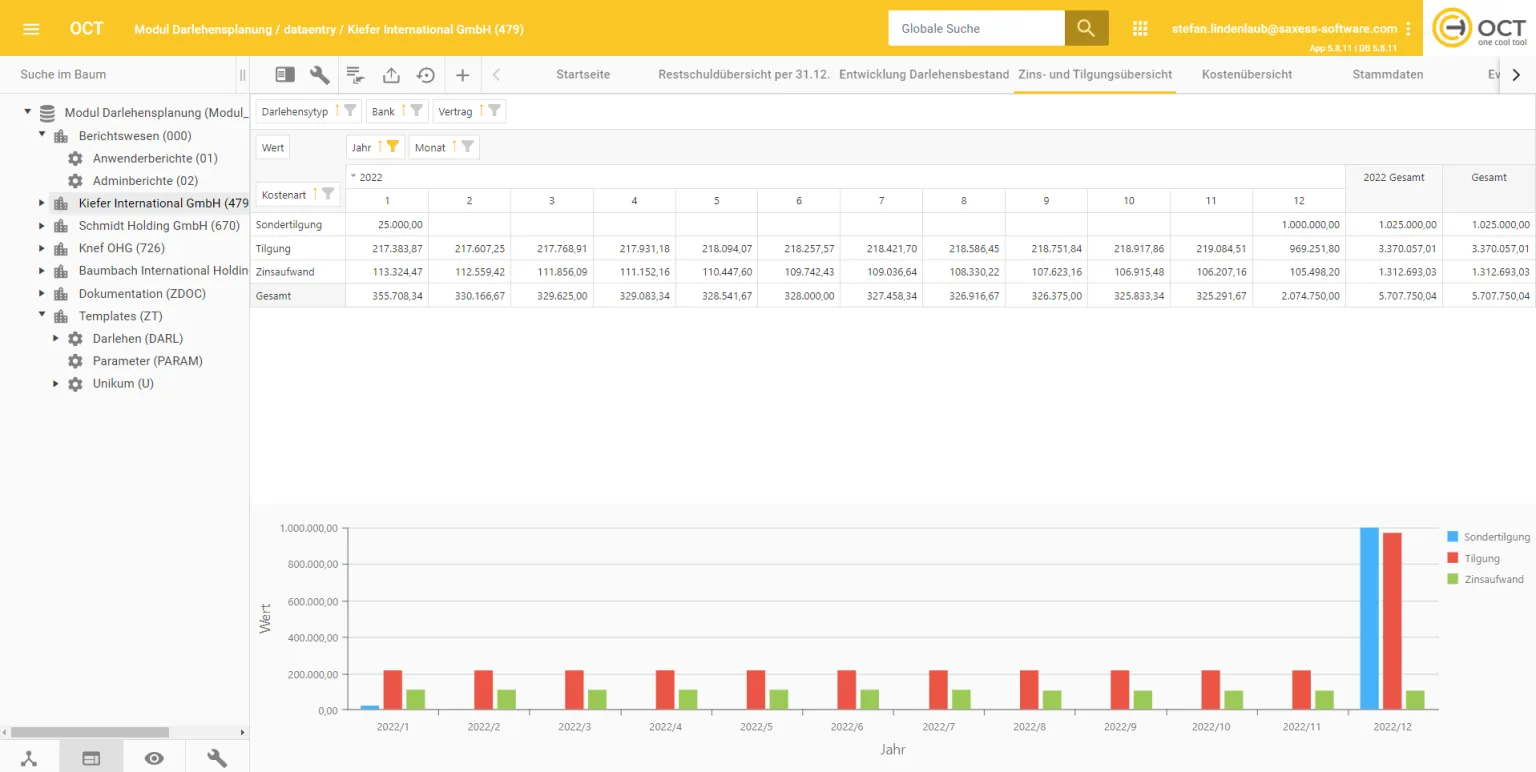
Task: Add a new tab with plus icon
Action: click(x=462, y=75)
